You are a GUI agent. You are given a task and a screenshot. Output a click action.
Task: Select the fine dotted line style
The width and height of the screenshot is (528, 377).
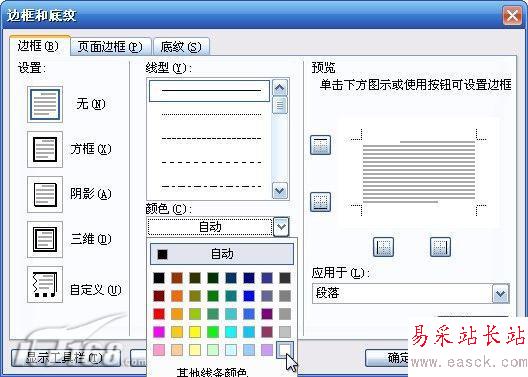coord(211,115)
